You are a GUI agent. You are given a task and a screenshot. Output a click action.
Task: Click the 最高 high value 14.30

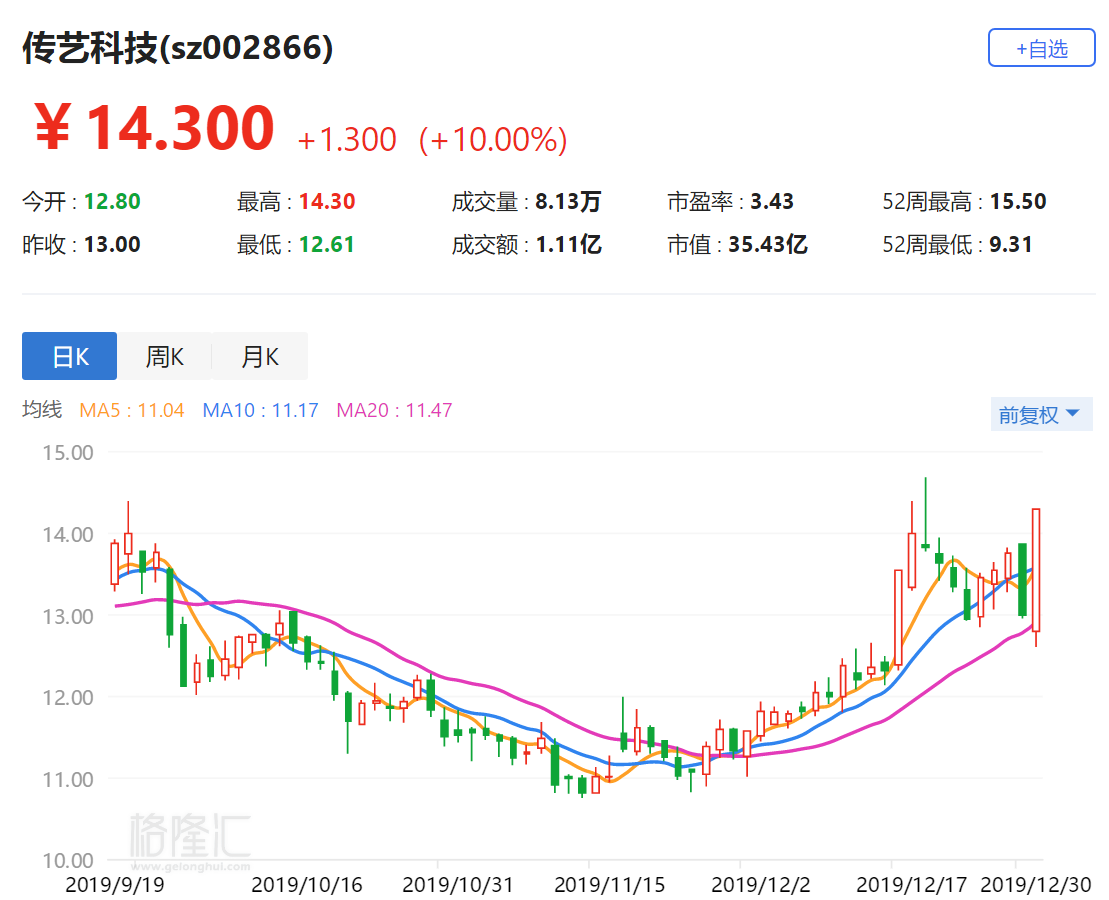(x=327, y=202)
